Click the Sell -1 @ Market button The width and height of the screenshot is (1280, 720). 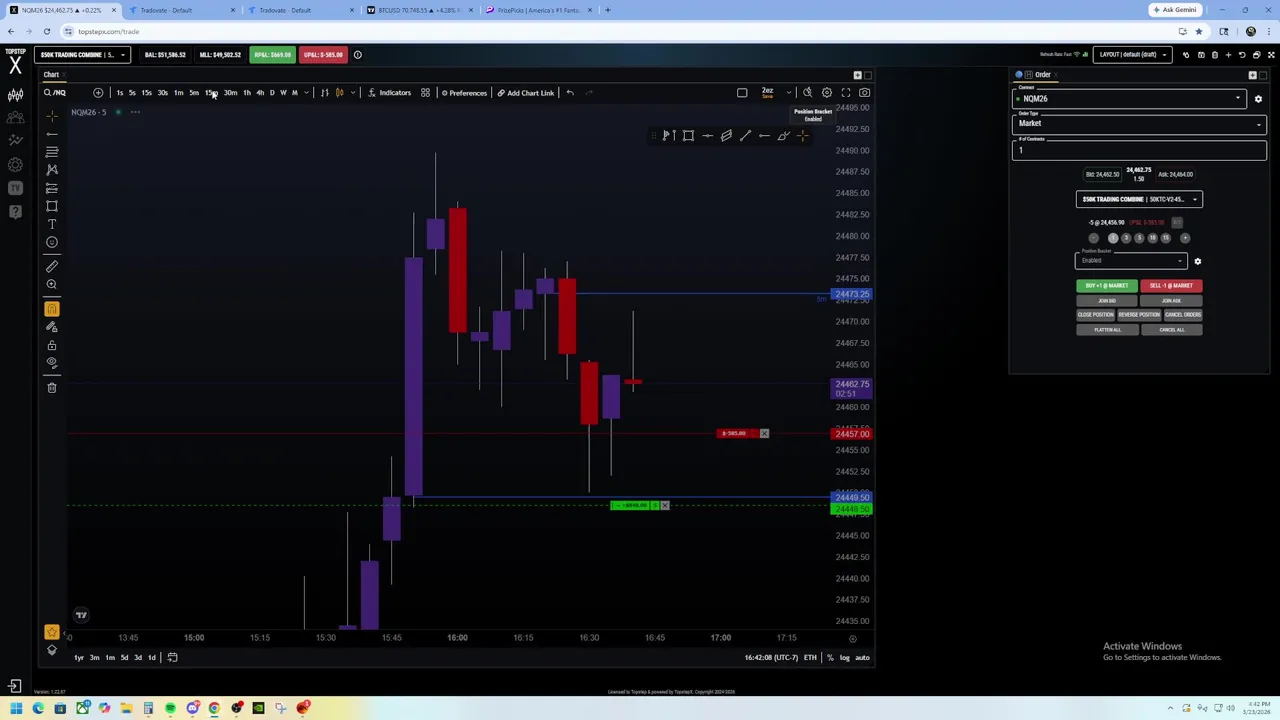pyautogui.click(x=1171, y=286)
